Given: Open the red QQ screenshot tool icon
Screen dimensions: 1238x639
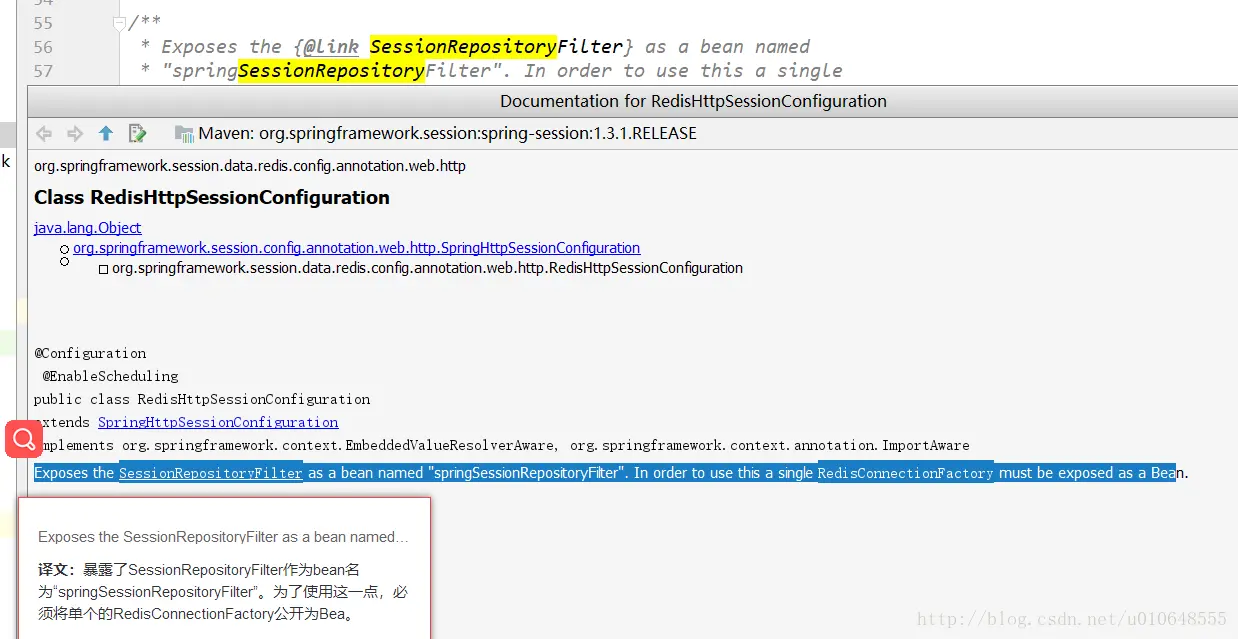Looking at the screenshot, I should (x=22, y=439).
